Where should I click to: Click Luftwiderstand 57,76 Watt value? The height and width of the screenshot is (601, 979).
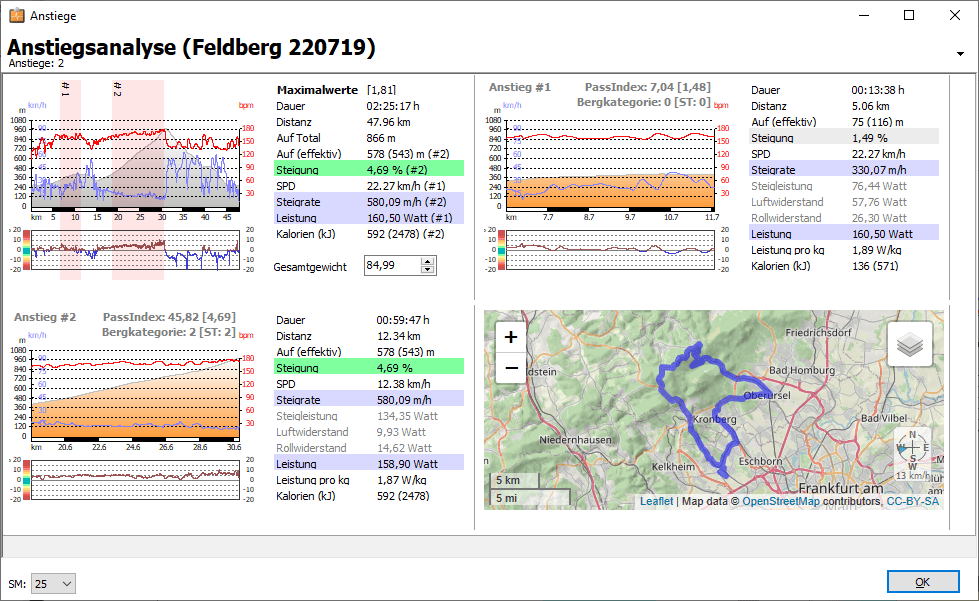[879, 202]
